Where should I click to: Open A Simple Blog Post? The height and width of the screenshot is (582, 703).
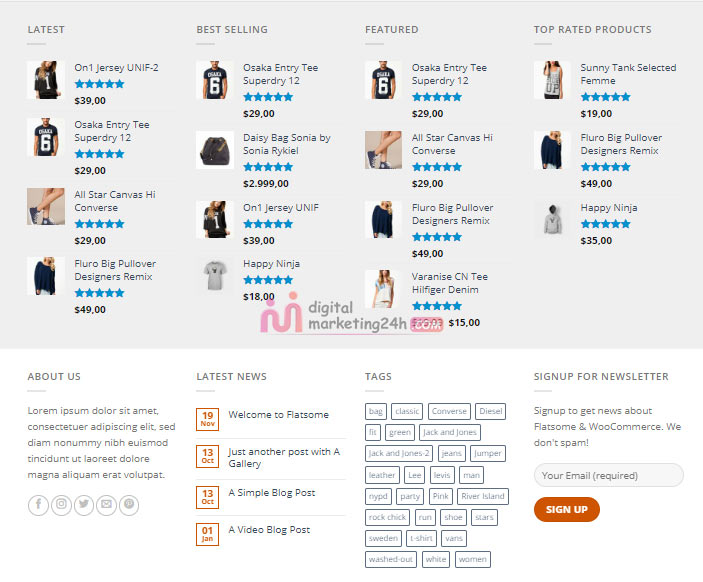coord(272,492)
